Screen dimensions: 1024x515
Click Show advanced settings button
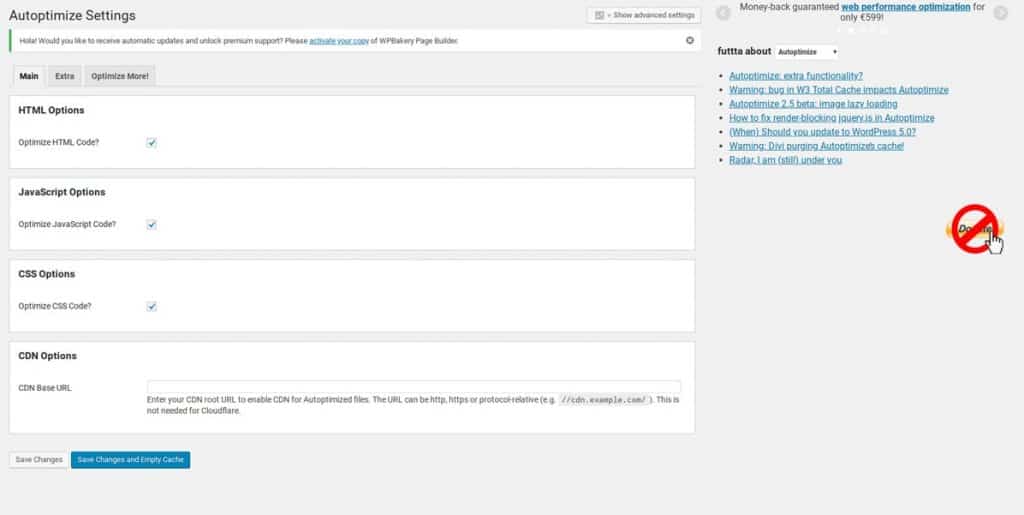[x=644, y=15]
